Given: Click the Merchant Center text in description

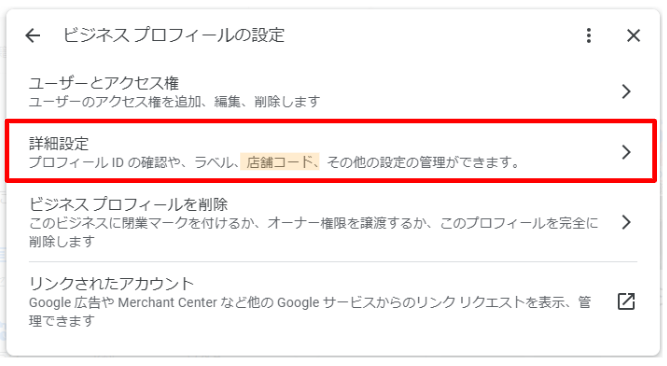Looking at the screenshot, I should pyautogui.click(x=167, y=303).
